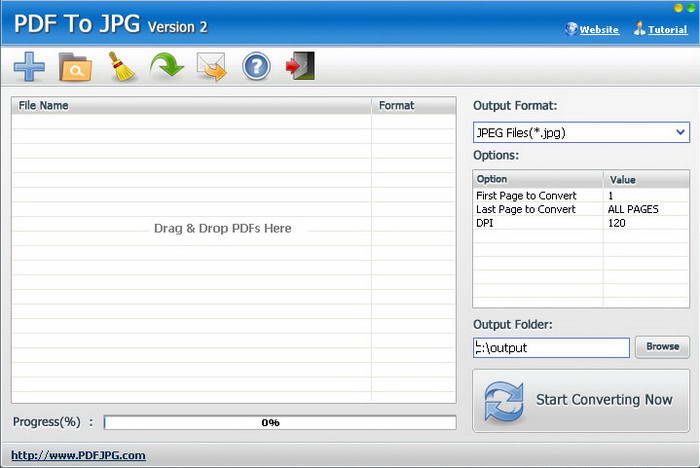The height and width of the screenshot is (468, 700).
Task: Click the ALL PAGES value cell
Action: pos(633,209)
